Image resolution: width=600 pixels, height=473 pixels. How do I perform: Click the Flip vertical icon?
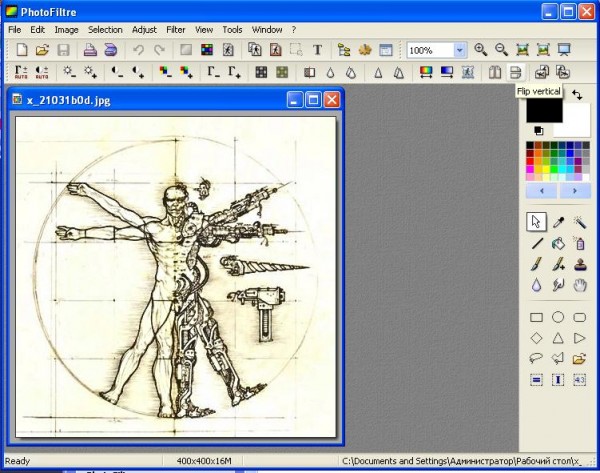click(x=515, y=72)
